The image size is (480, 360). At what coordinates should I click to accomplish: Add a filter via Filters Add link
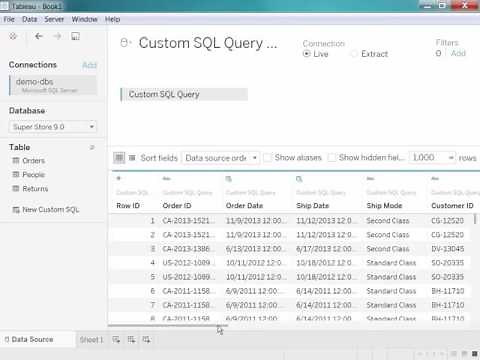(x=458, y=53)
